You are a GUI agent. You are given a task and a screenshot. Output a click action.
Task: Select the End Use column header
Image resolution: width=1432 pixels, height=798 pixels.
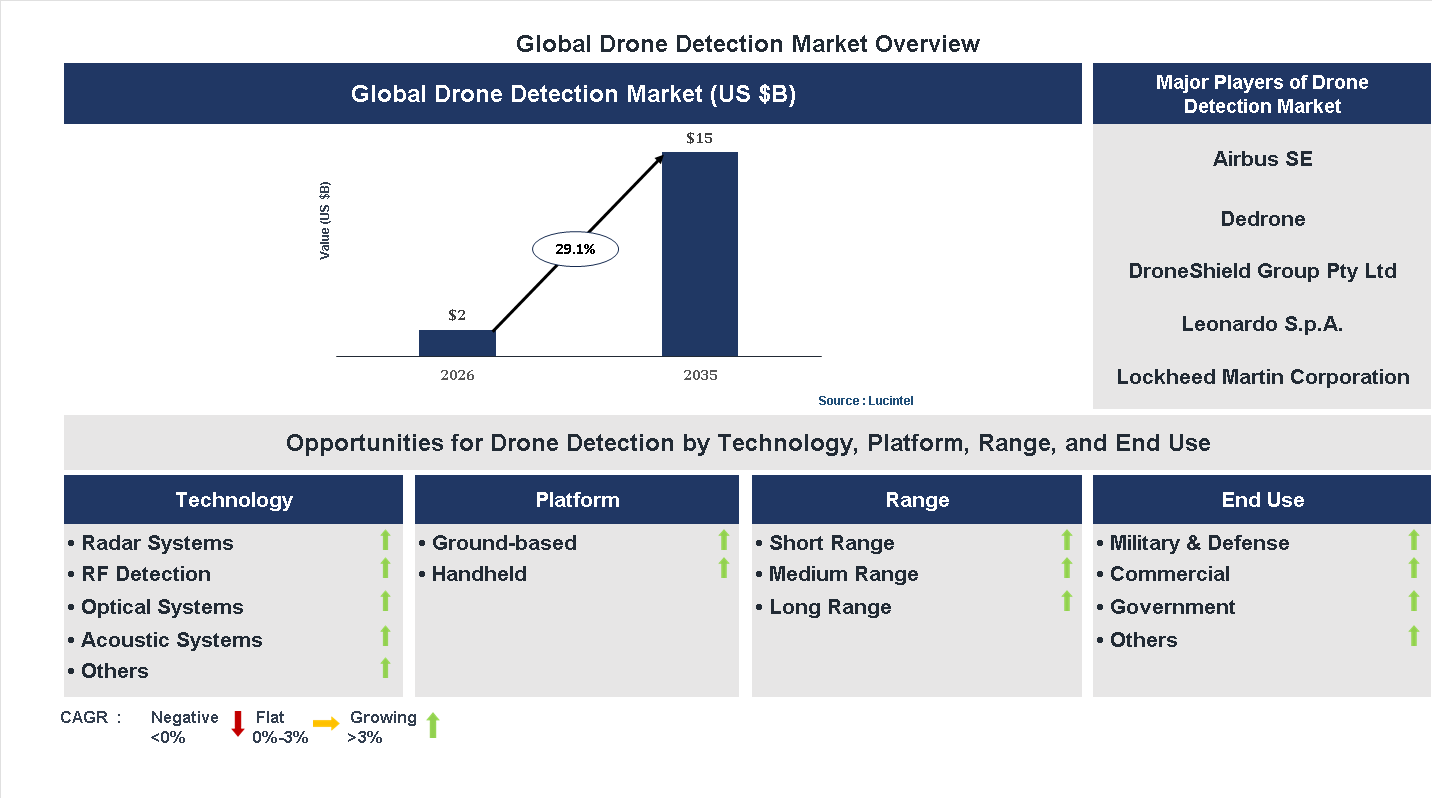[1261, 499]
